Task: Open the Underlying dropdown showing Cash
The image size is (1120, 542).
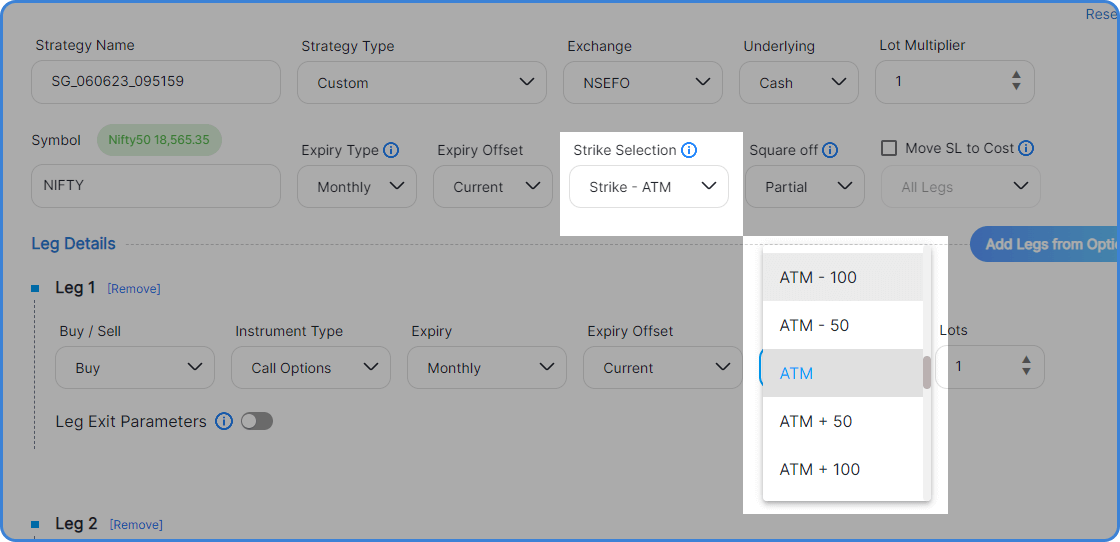Action: click(799, 82)
